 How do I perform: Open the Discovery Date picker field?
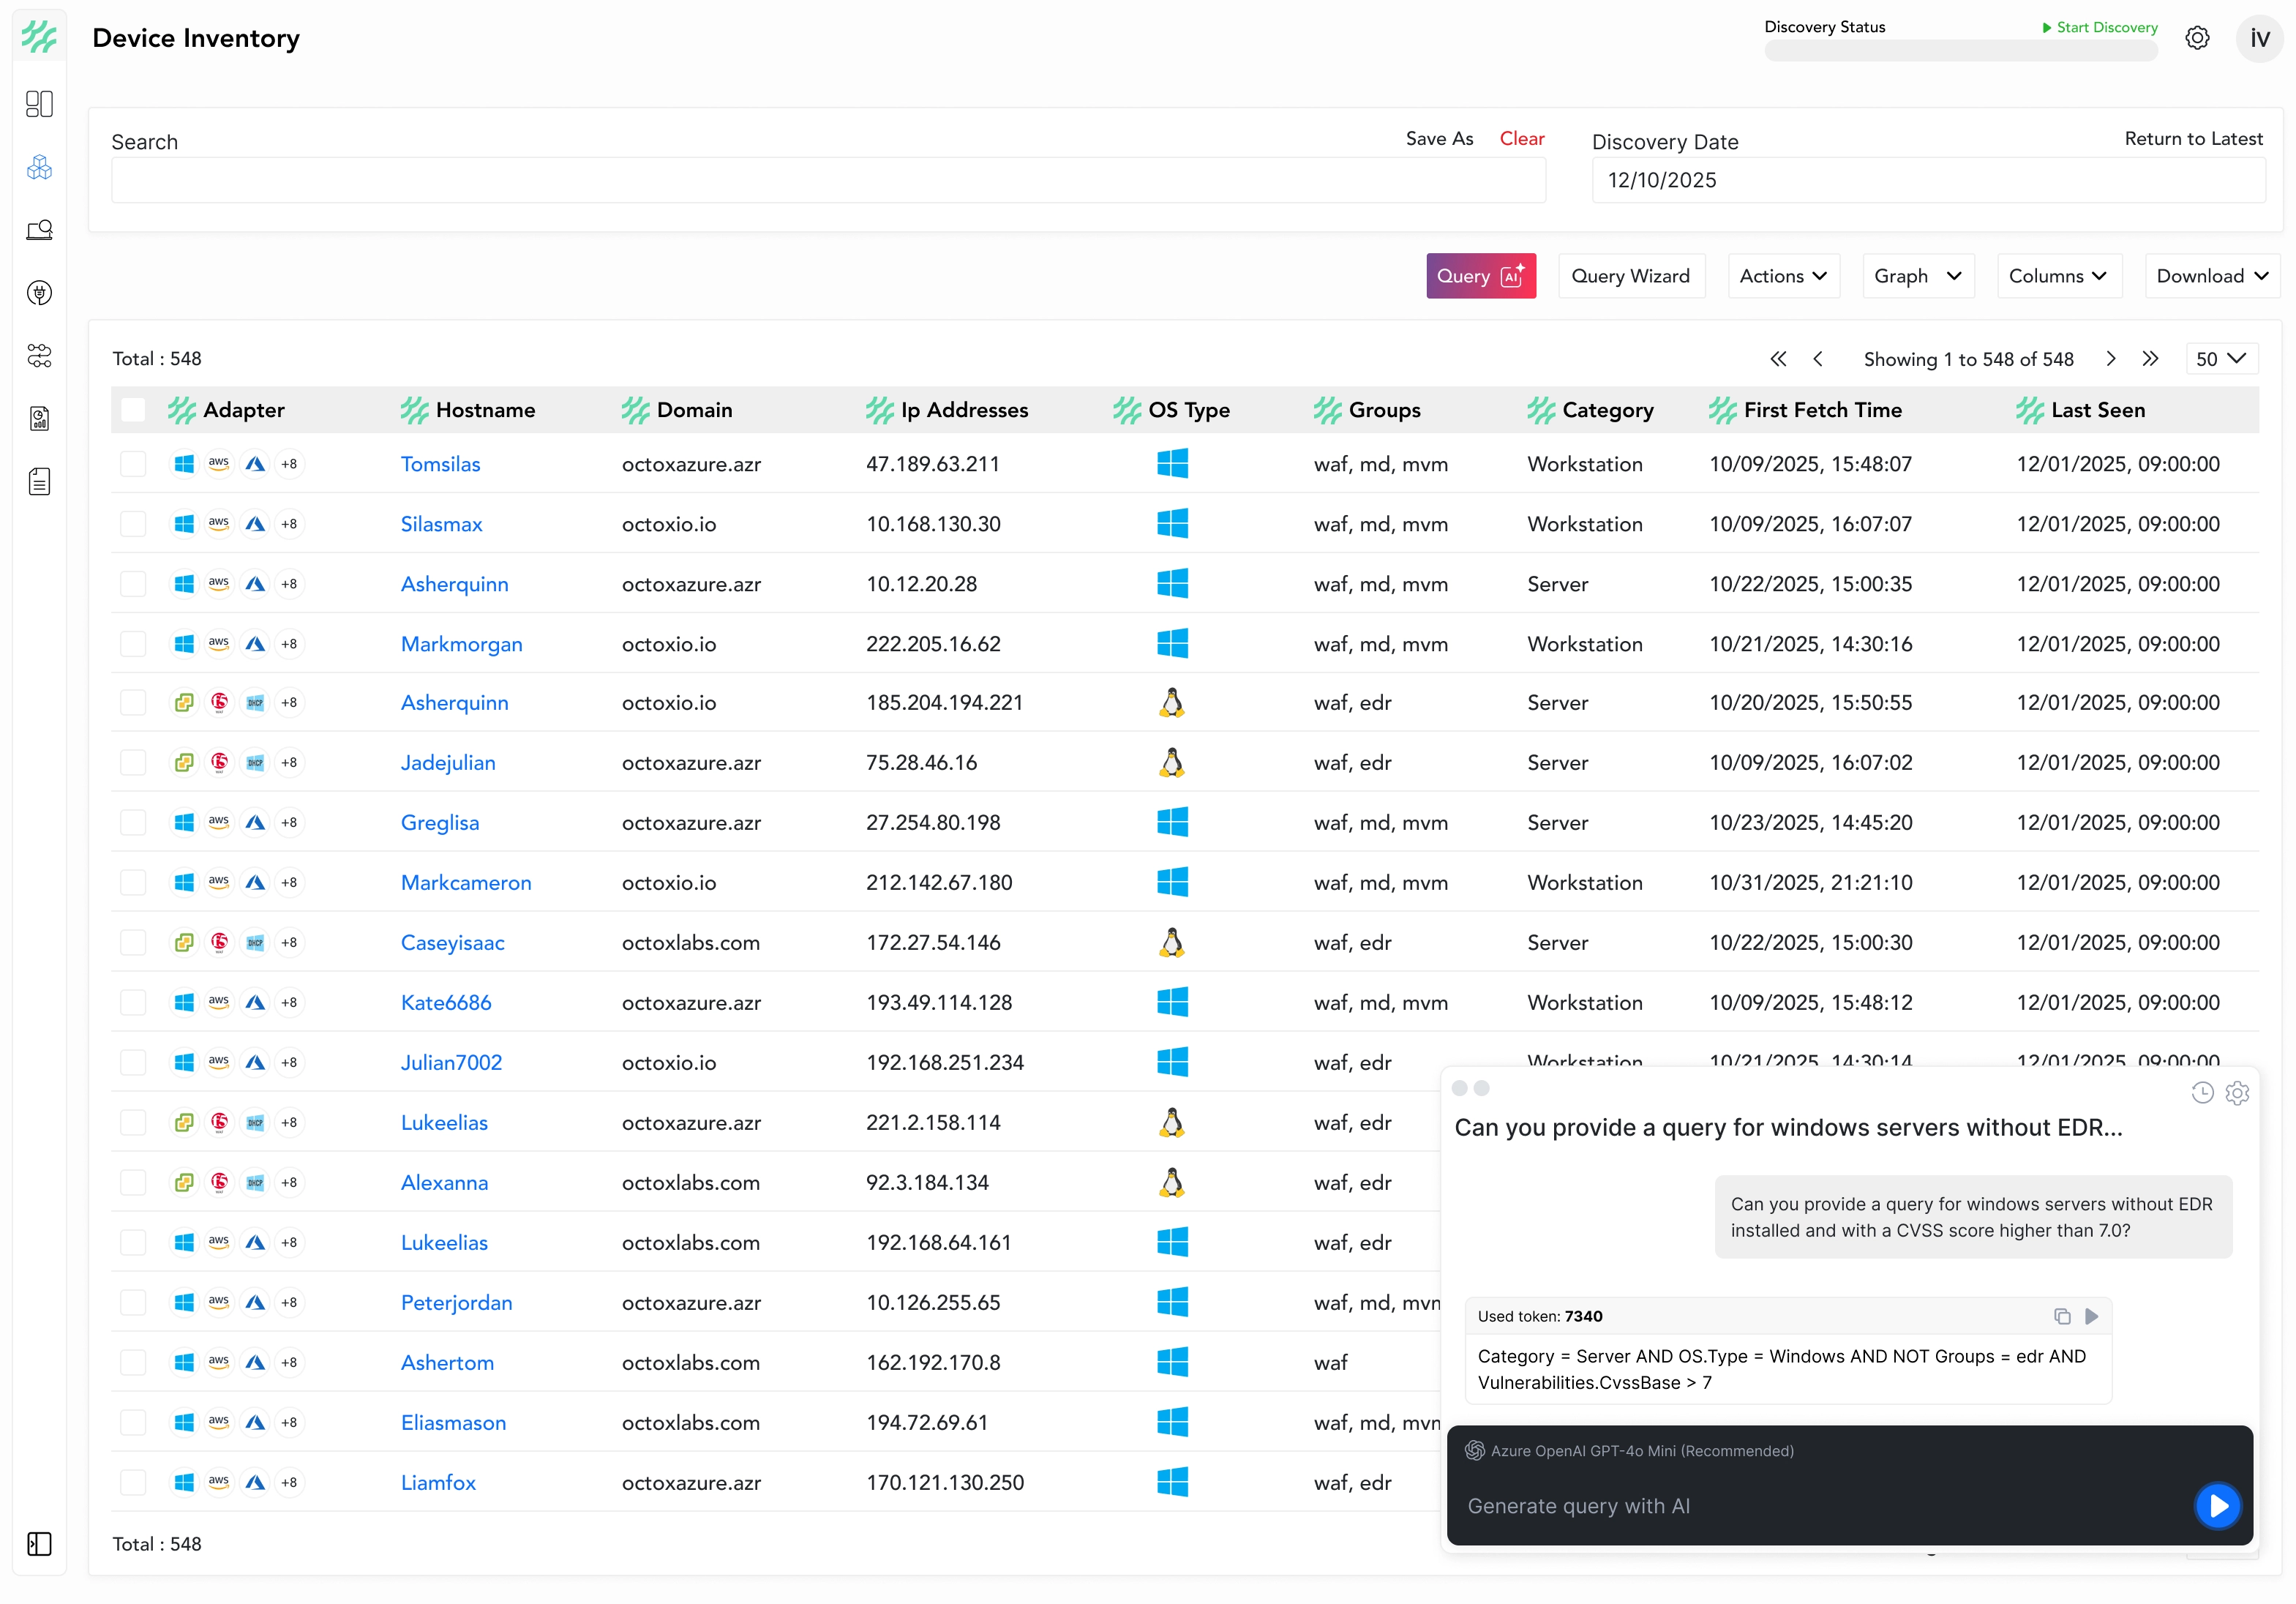coord(1928,180)
